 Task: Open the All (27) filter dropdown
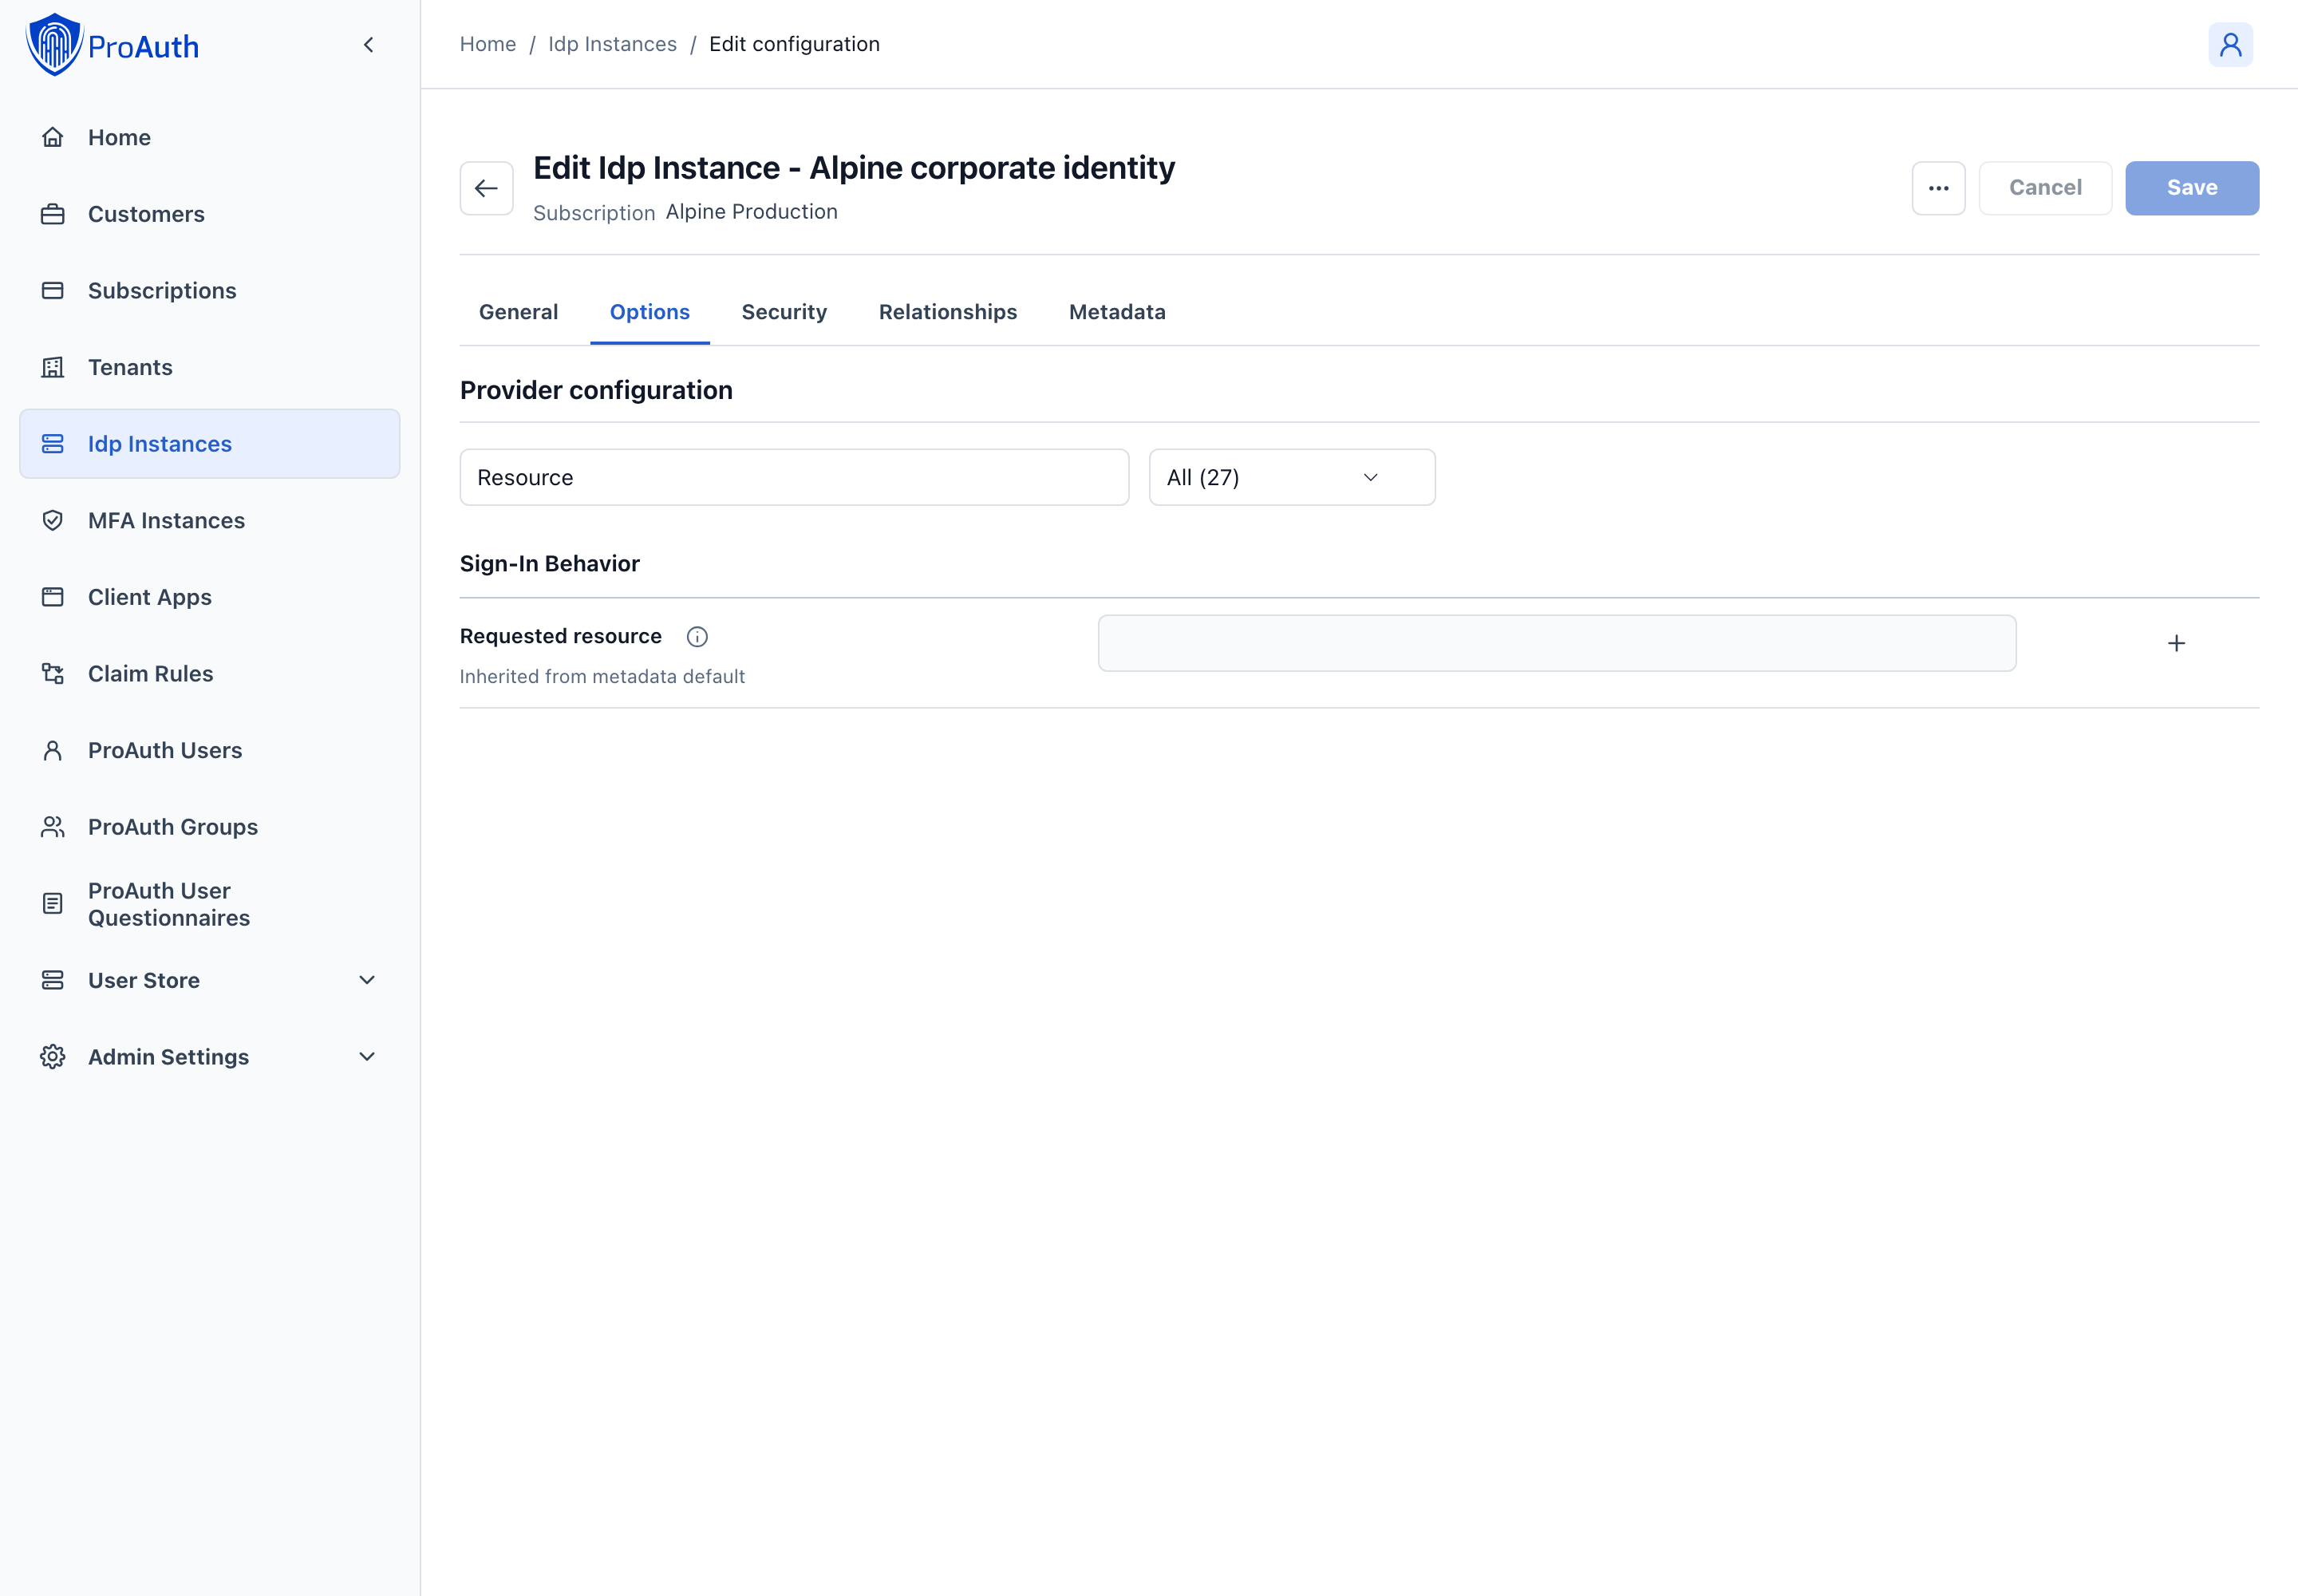click(1292, 477)
